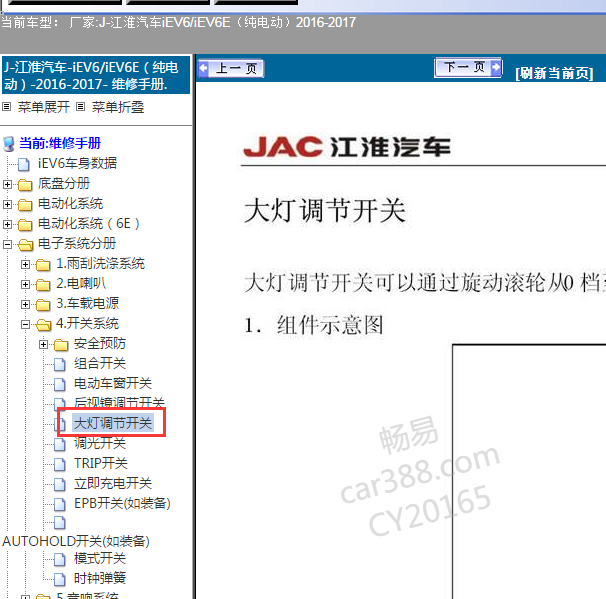Open the 组合开关 page

tap(100, 364)
